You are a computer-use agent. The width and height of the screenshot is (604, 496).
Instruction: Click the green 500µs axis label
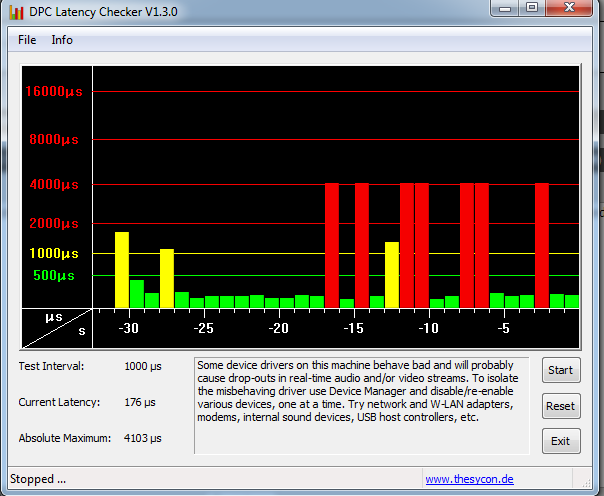coord(54,276)
